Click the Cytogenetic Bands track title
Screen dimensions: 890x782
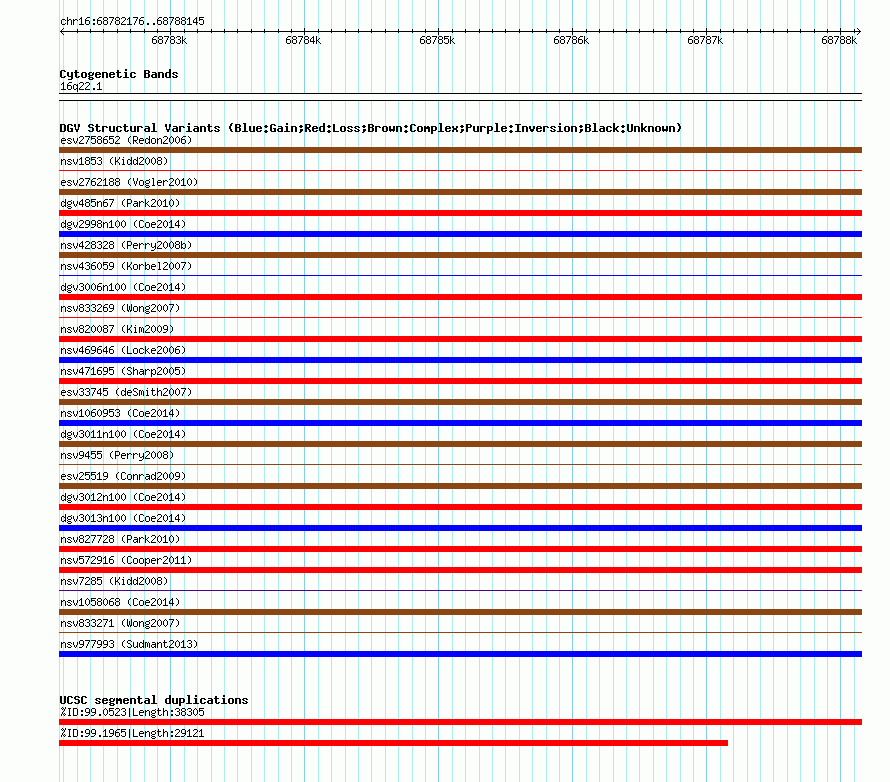tap(119, 74)
